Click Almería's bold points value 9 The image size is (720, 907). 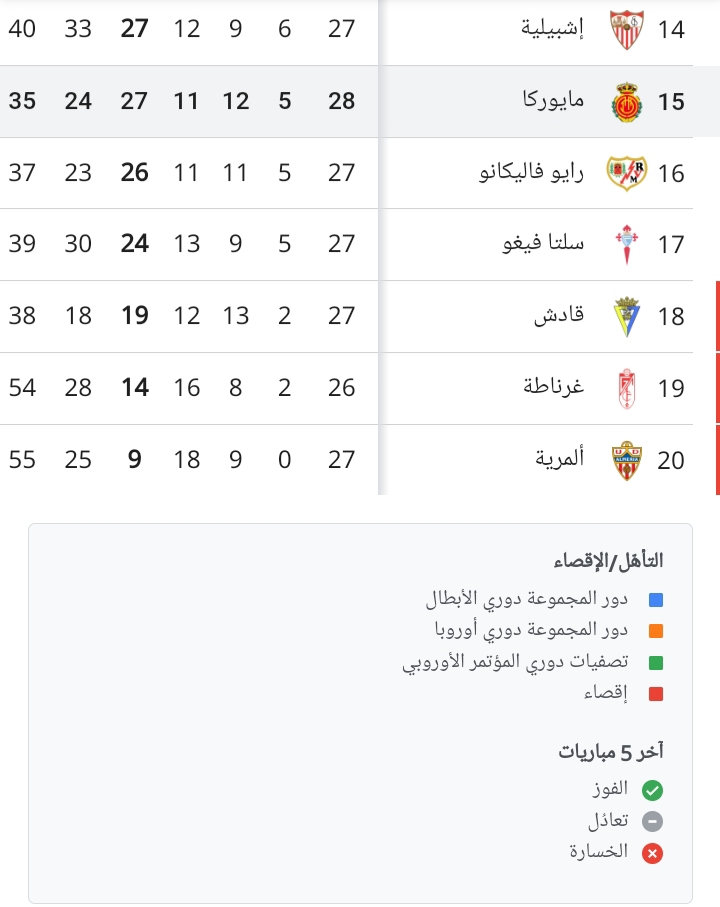pyautogui.click(x=135, y=460)
